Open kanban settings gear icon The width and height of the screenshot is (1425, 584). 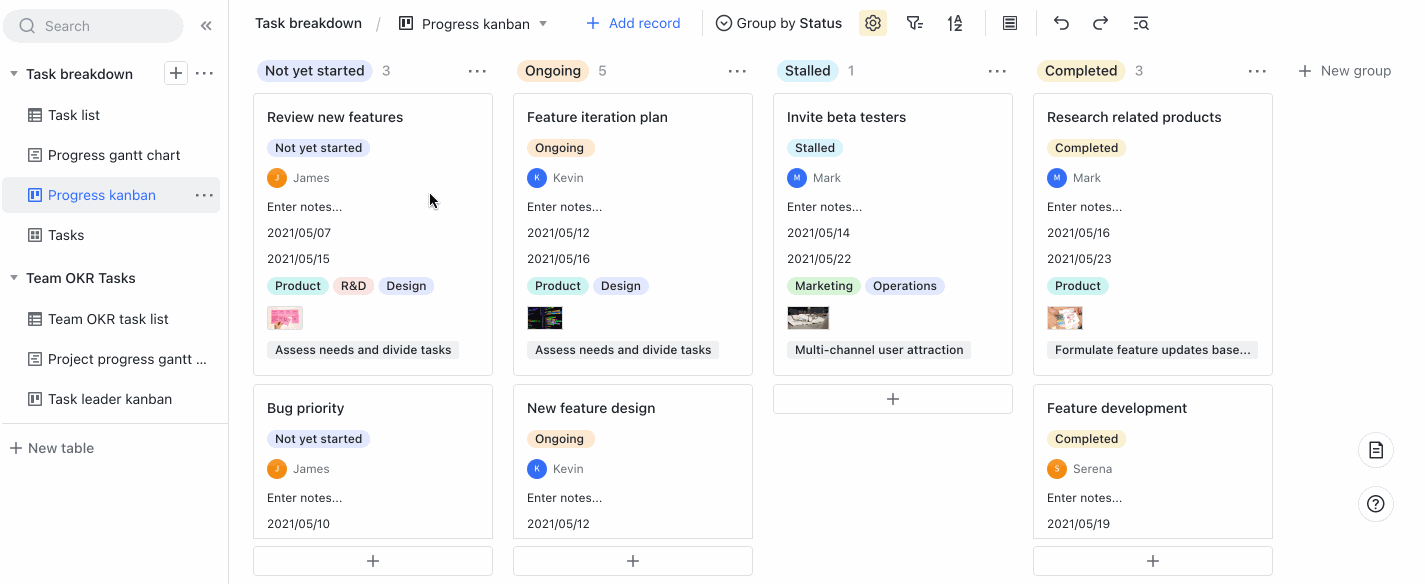[x=873, y=23]
